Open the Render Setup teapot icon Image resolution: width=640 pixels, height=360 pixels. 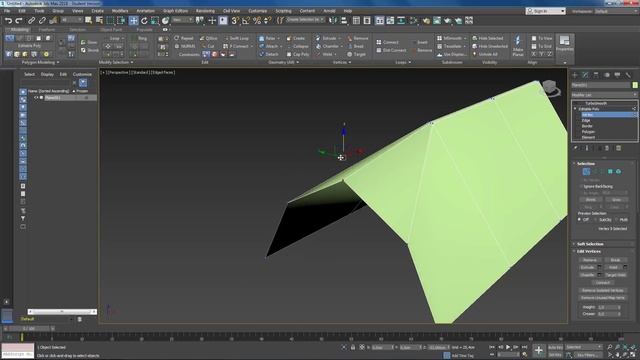(426, 20)
